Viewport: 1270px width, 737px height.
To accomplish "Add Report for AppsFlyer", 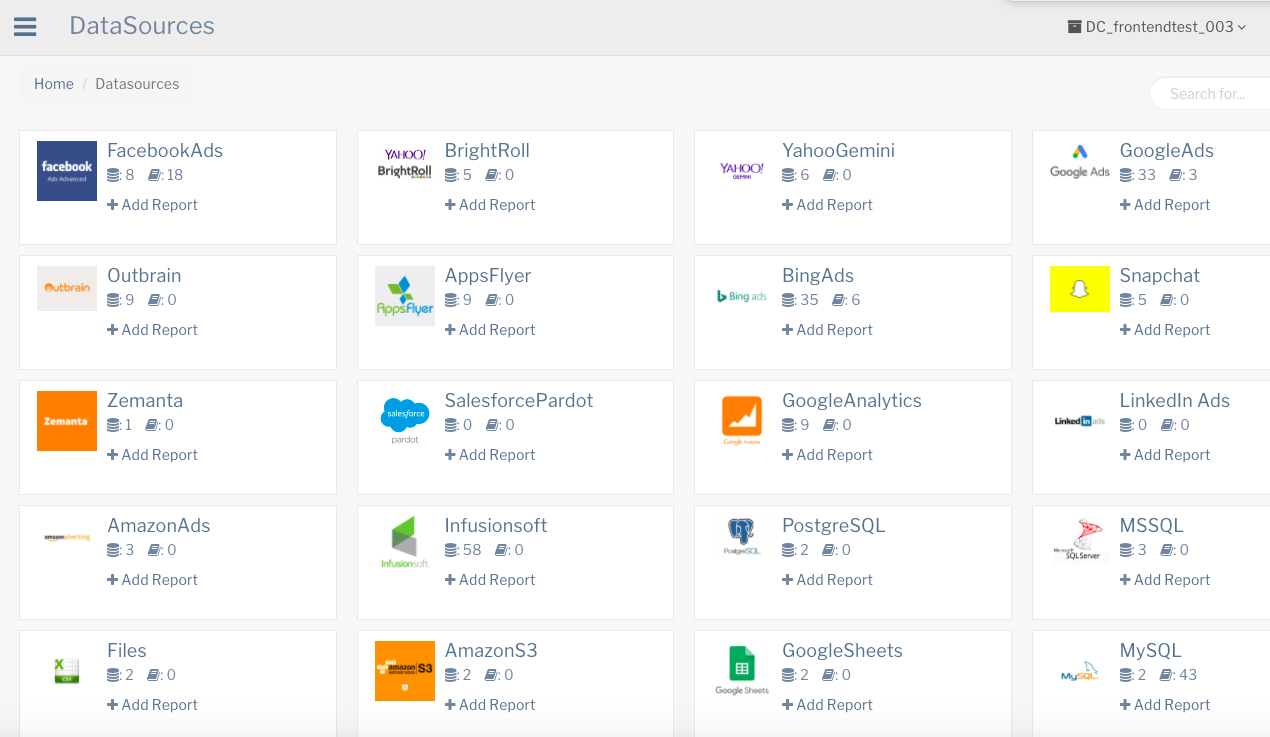I will coord(490,330).
